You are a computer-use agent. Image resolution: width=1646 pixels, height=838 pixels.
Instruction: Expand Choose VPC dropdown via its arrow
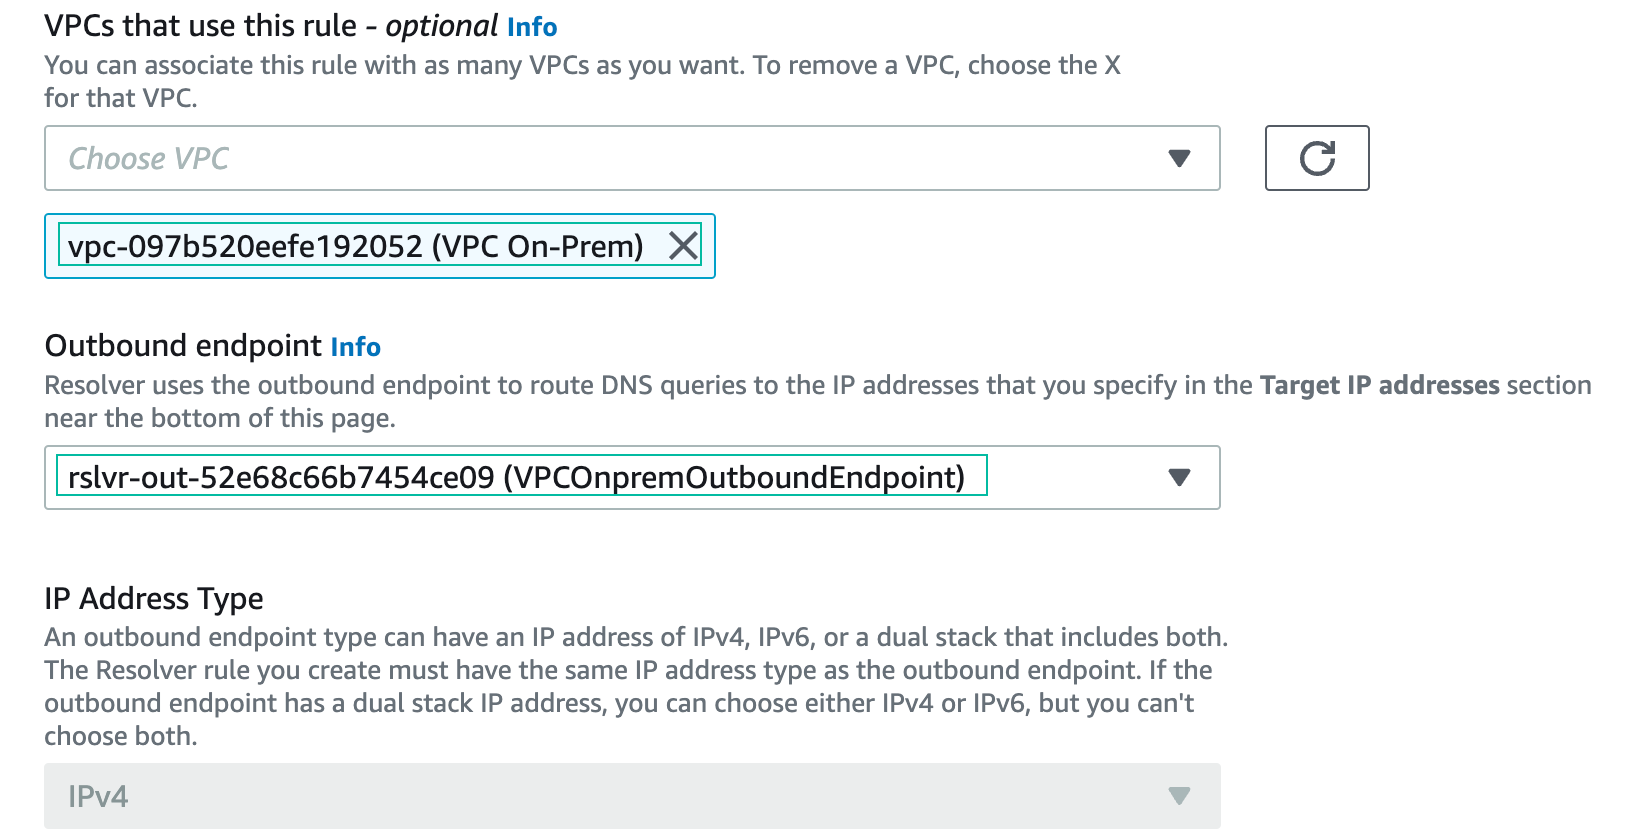pos(1179,158)
